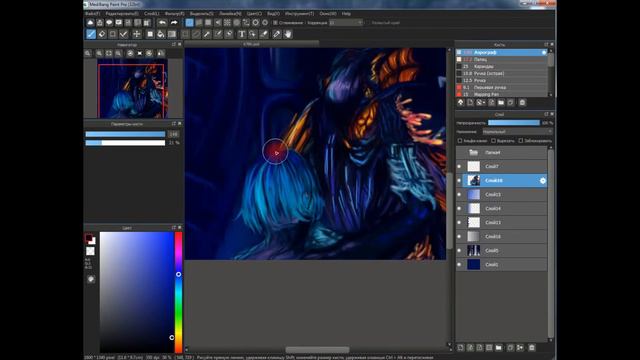Hide the layer with solid dark blue thumbnail

[459, 264]
